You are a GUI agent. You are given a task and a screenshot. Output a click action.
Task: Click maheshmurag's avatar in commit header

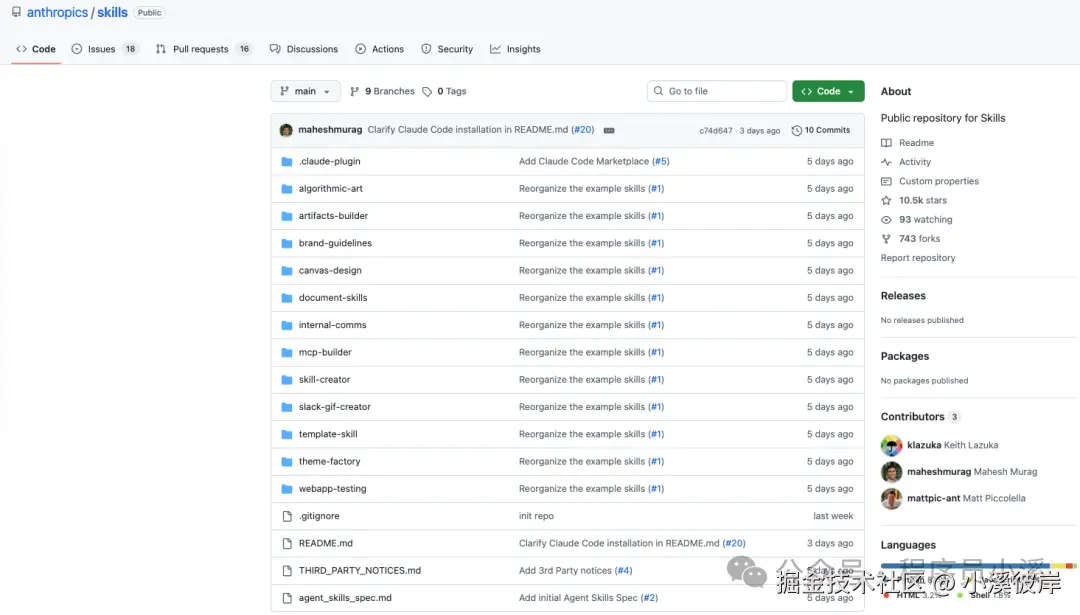[286, 130]
